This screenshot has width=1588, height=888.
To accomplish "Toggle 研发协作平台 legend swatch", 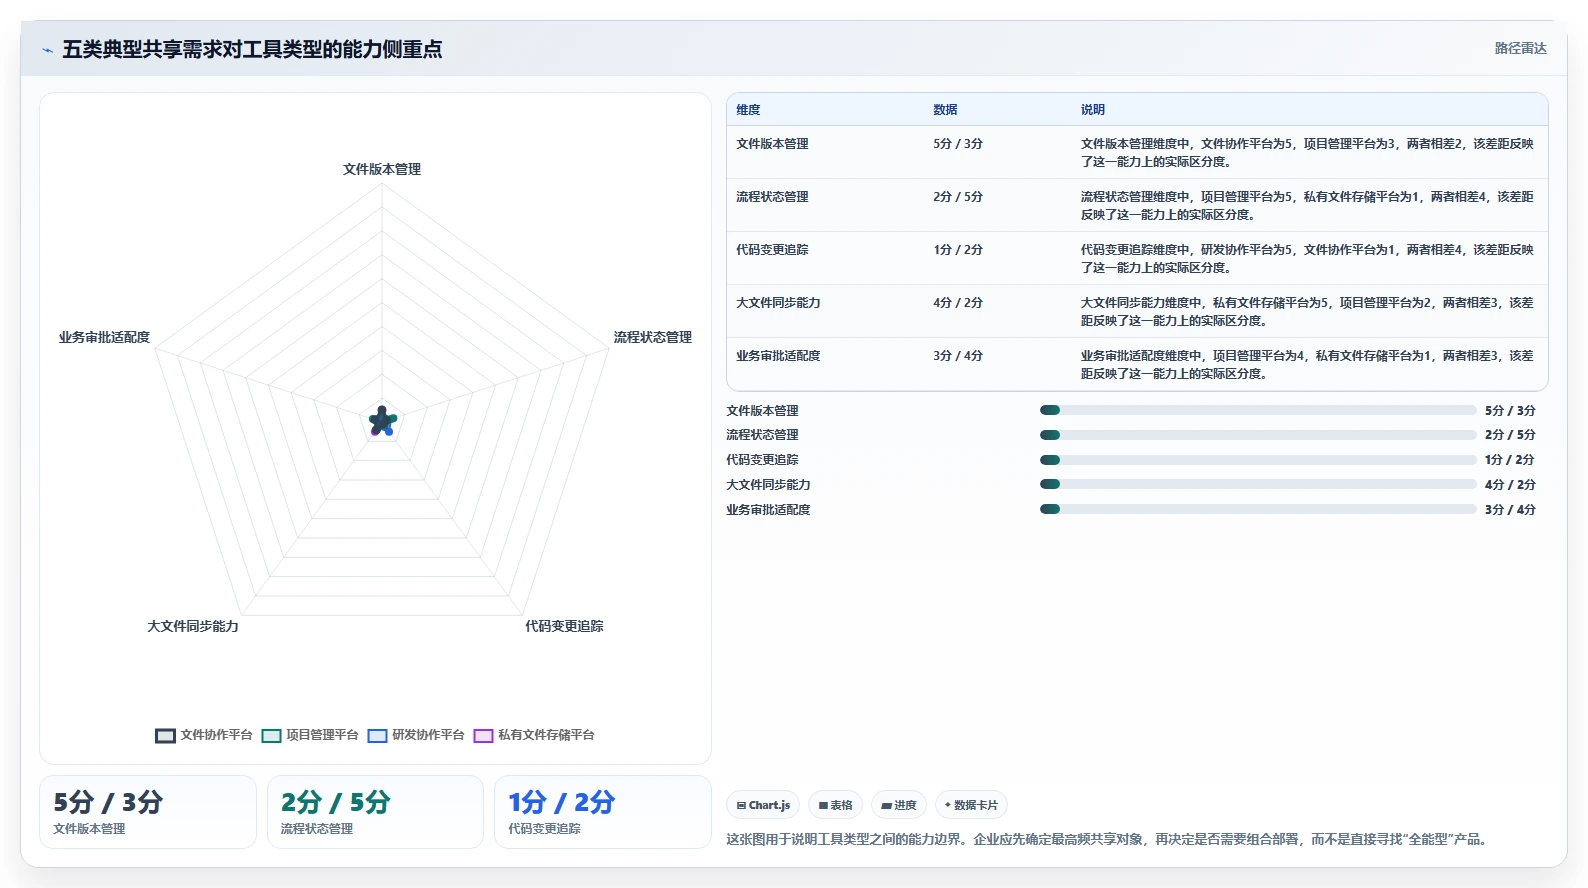I will click(x=377, y=736).
